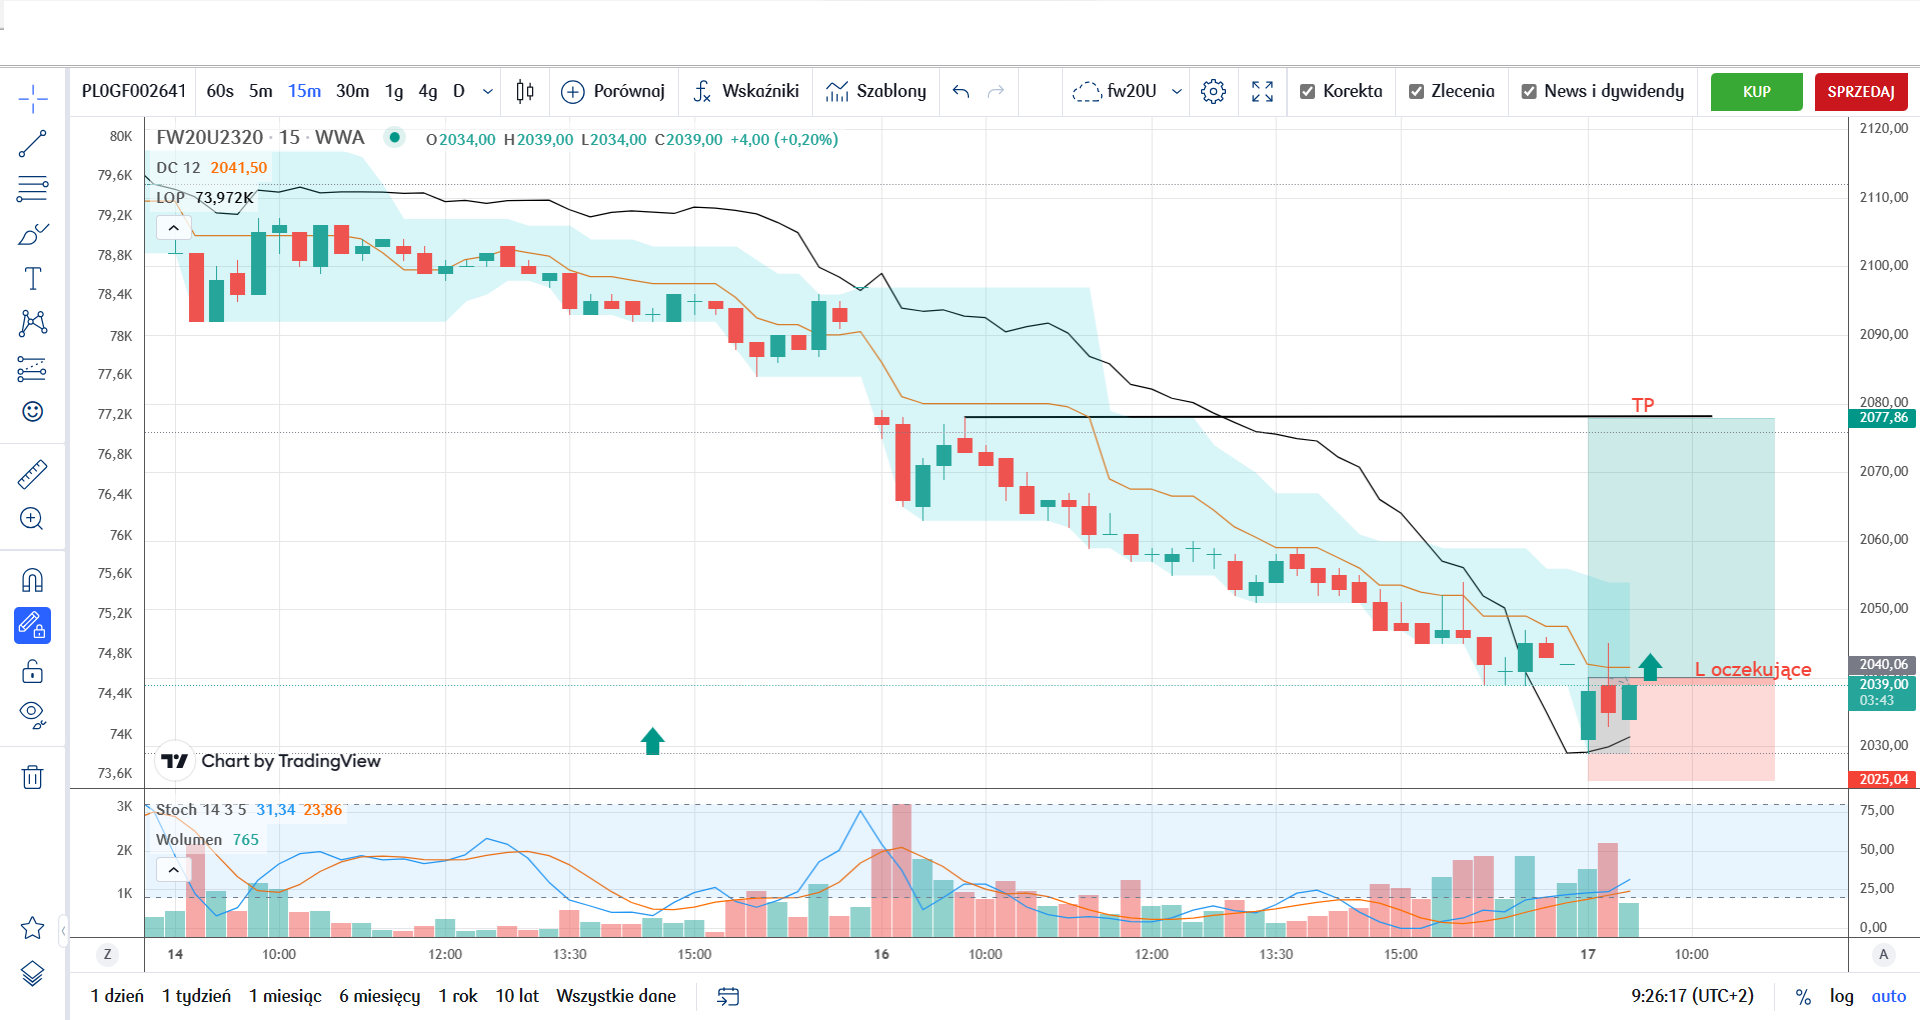Open timezone menu 9:26:17 (UTC+2)
Viewport: 1920px width, 1020px height.
tap(1692, 996)
